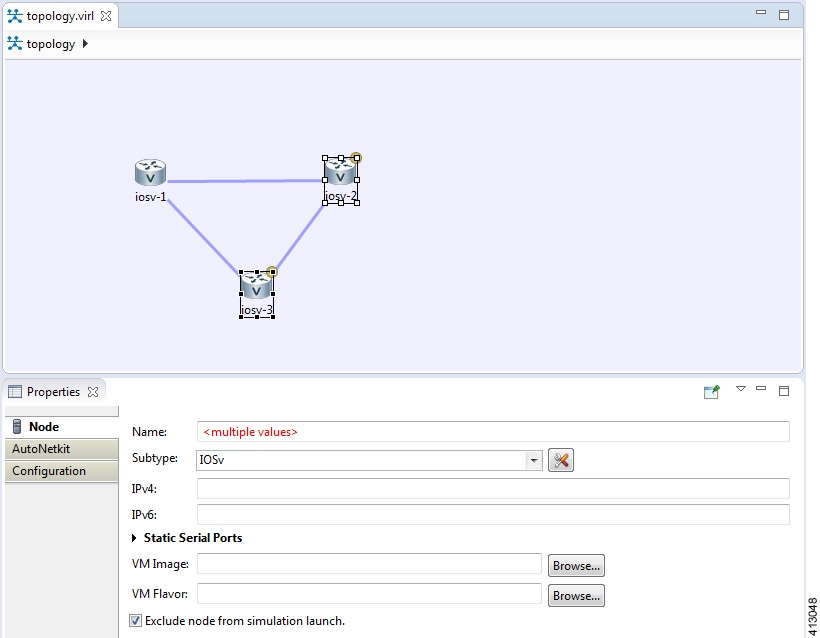Image resolution: width=820 pixels, height=638 pixels.
Task: Expand the Static Serial Ports section
Action: (133, 538)
